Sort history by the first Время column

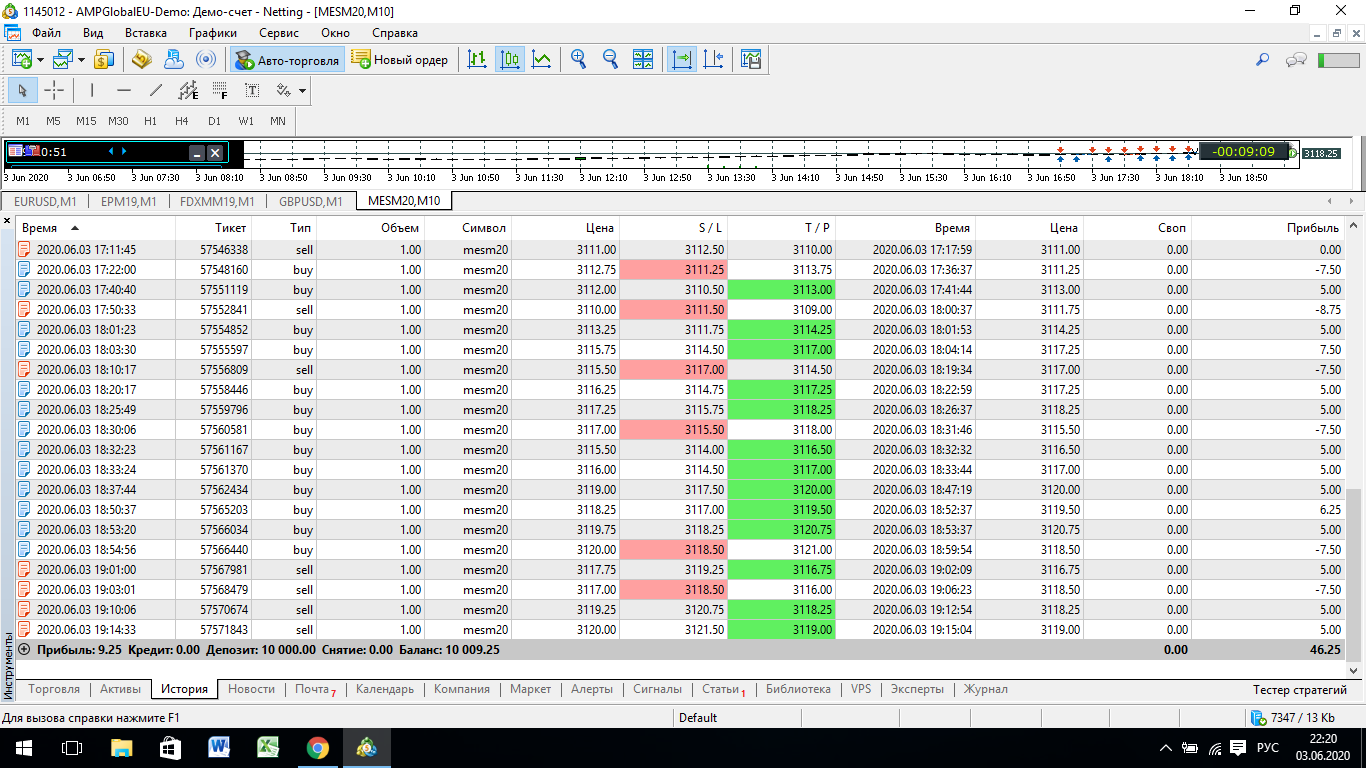pyautogui.click(x=96, y=228)
